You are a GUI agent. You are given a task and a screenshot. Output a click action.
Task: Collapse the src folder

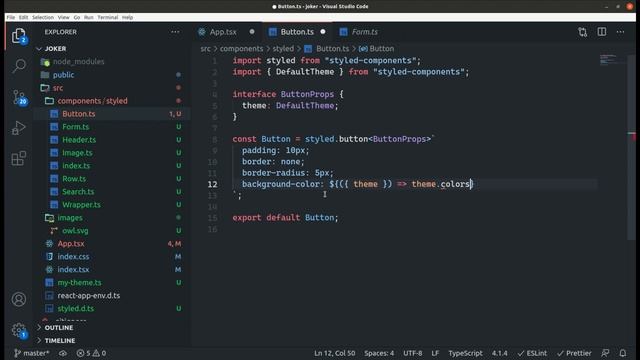[112, 88]
